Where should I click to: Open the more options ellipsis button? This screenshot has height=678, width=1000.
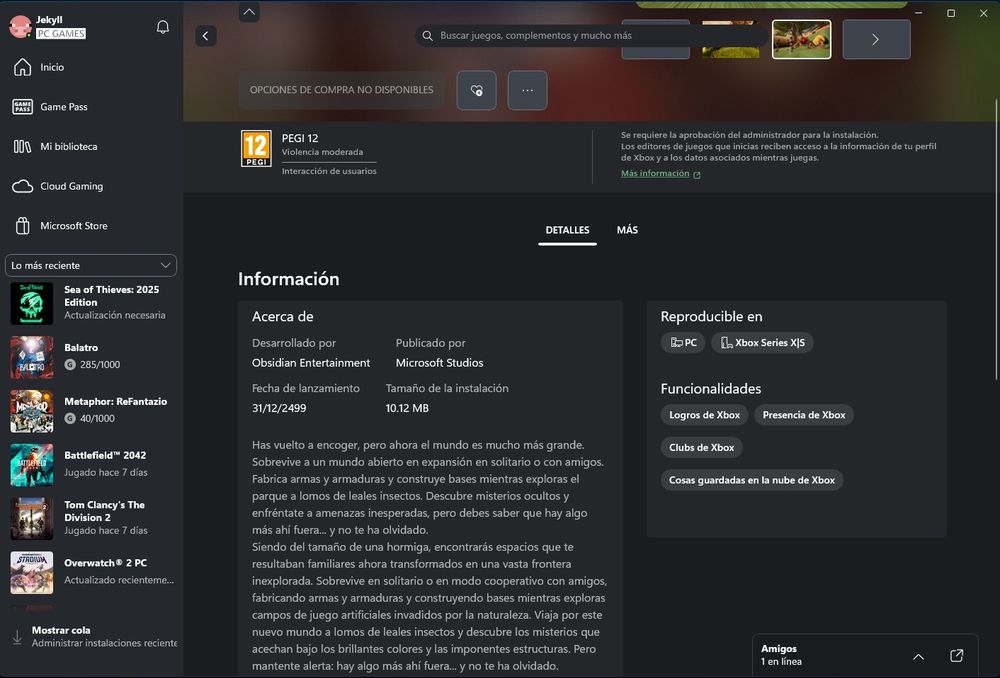coord(527,90)
